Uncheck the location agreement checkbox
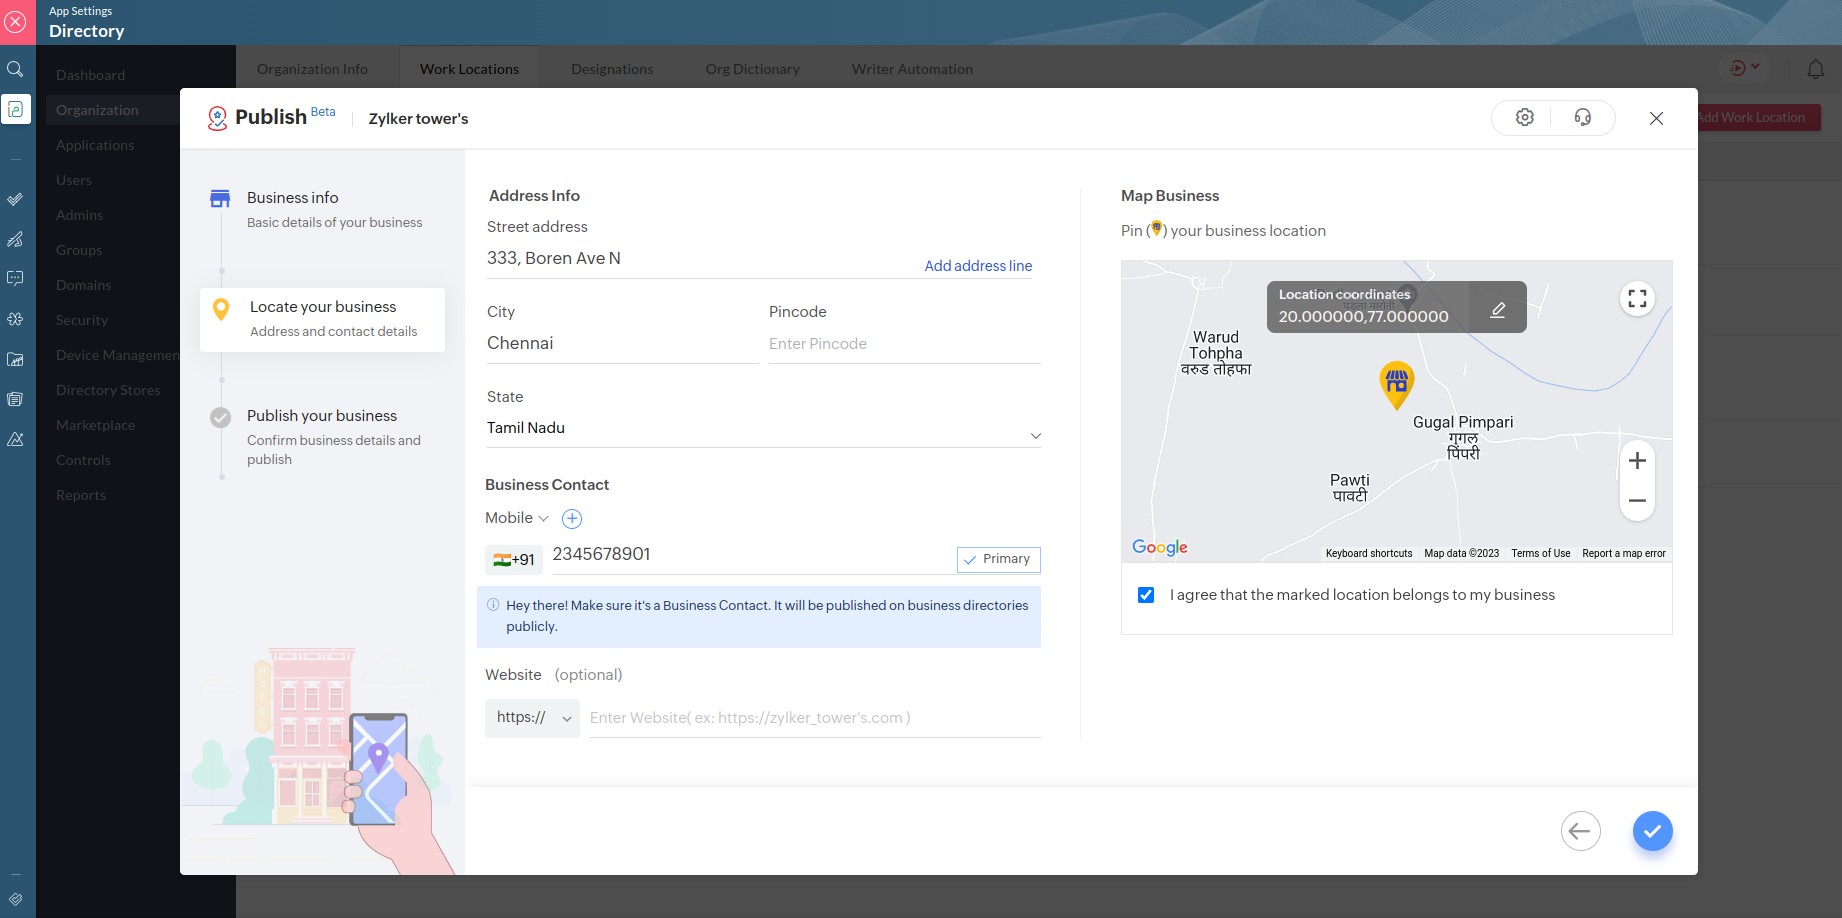 [1146, 595]
